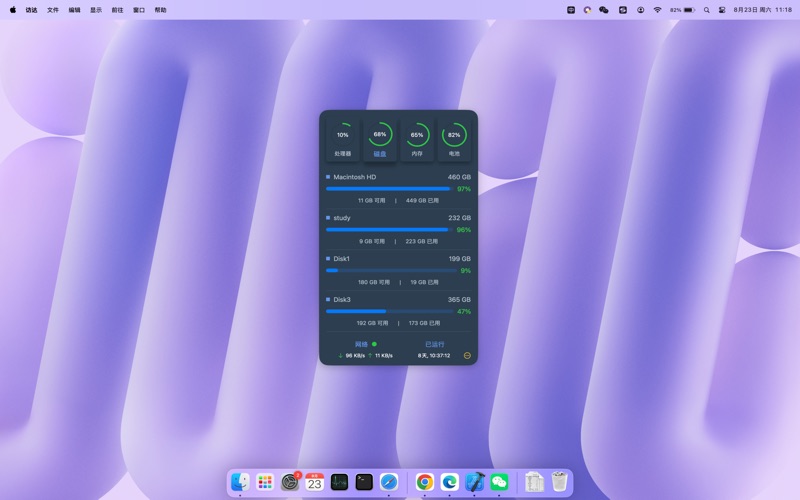800x500 pixels.
Task: Click the study disk usage bar
Action: coord(389,230)
